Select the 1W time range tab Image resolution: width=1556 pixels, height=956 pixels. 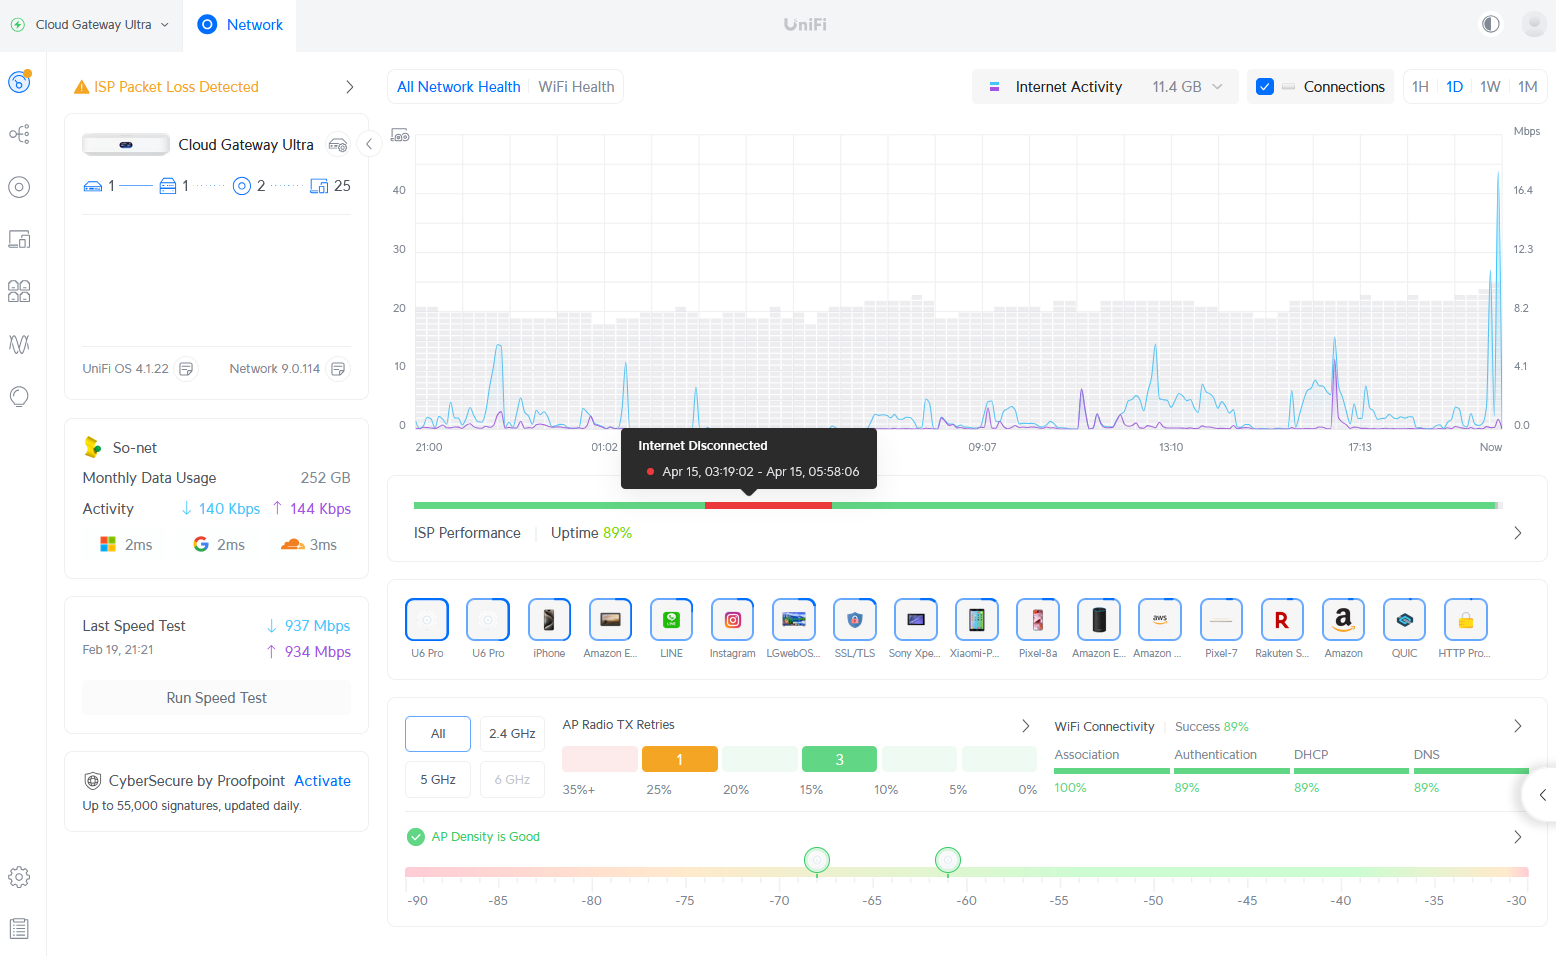(1490, 87)
